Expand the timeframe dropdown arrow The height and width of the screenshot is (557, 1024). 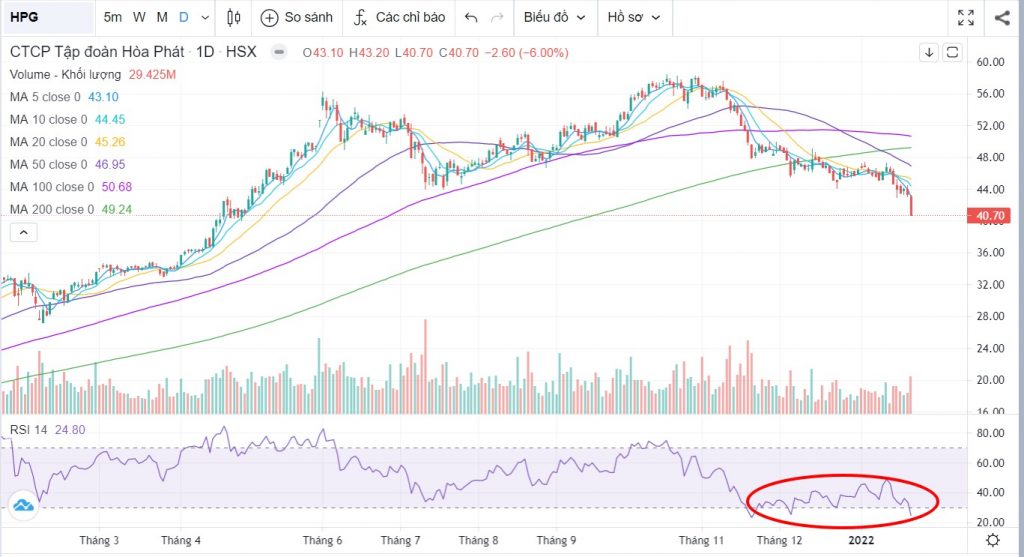tap(205, 17)
